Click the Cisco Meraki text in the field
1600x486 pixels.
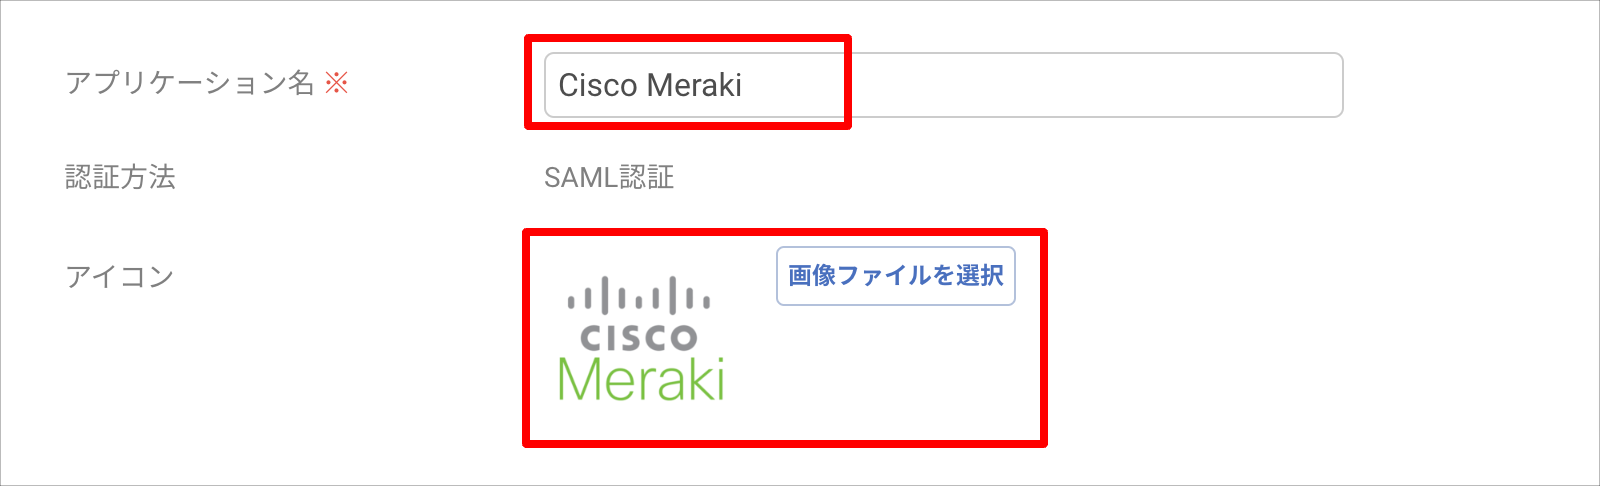pyautogui.click(x=650, y=85)
